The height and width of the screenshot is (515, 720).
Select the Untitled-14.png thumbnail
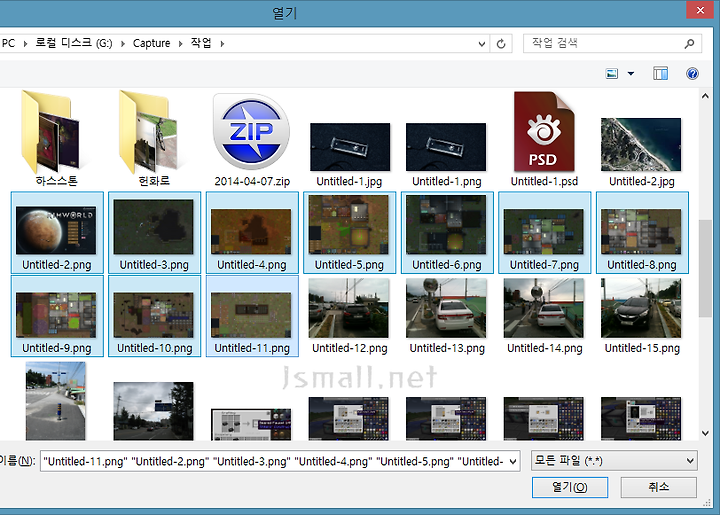[x=544, y=308]
